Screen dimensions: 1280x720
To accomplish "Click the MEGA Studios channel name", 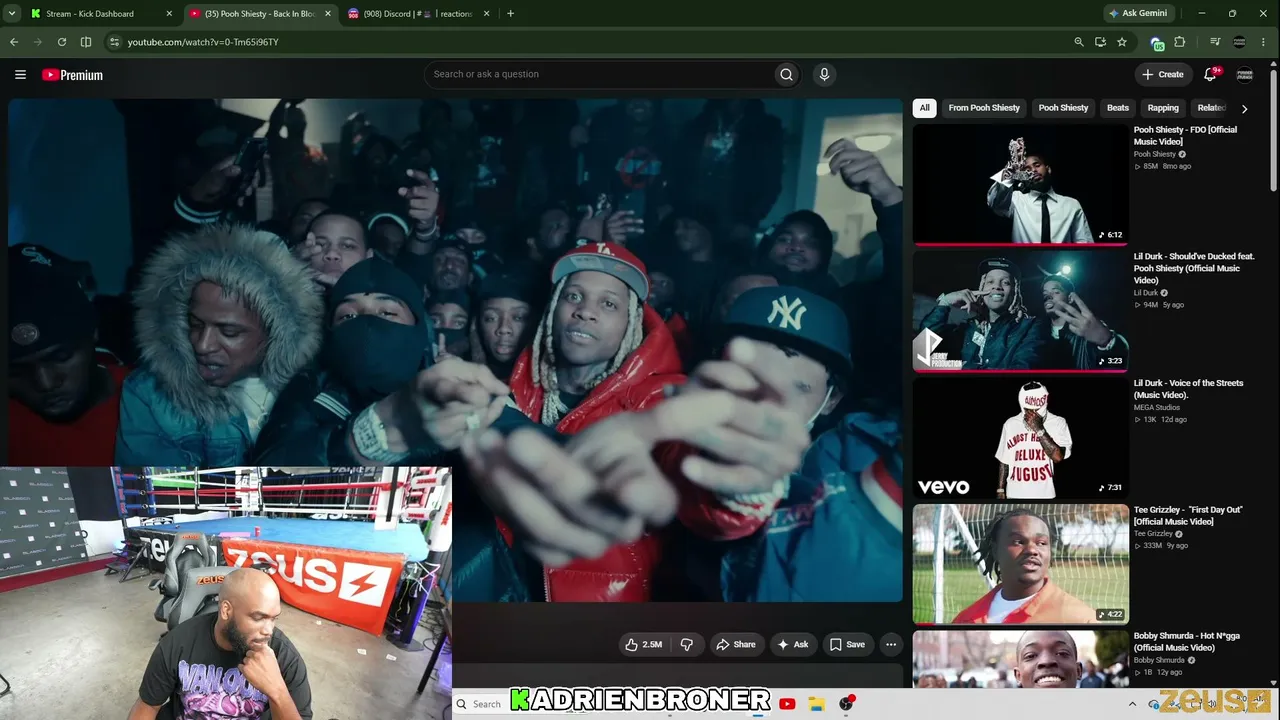I will coord(1157,408).
